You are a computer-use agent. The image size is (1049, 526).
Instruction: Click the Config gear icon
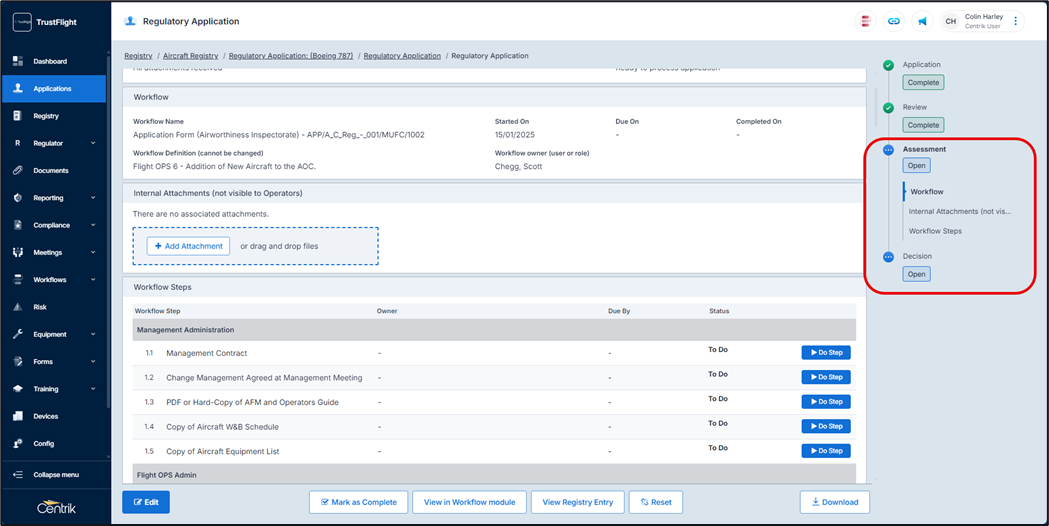[x=18, y=443]
